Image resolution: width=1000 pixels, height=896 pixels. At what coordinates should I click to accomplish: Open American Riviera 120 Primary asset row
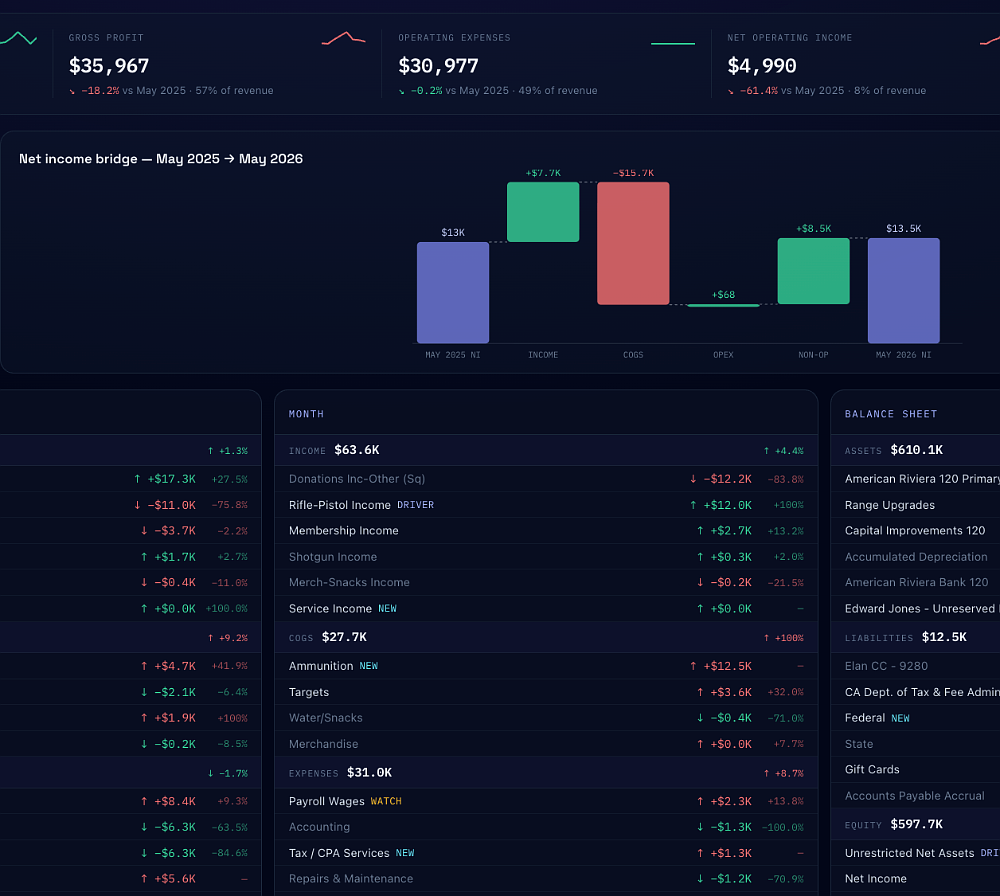tap(915, 479)
